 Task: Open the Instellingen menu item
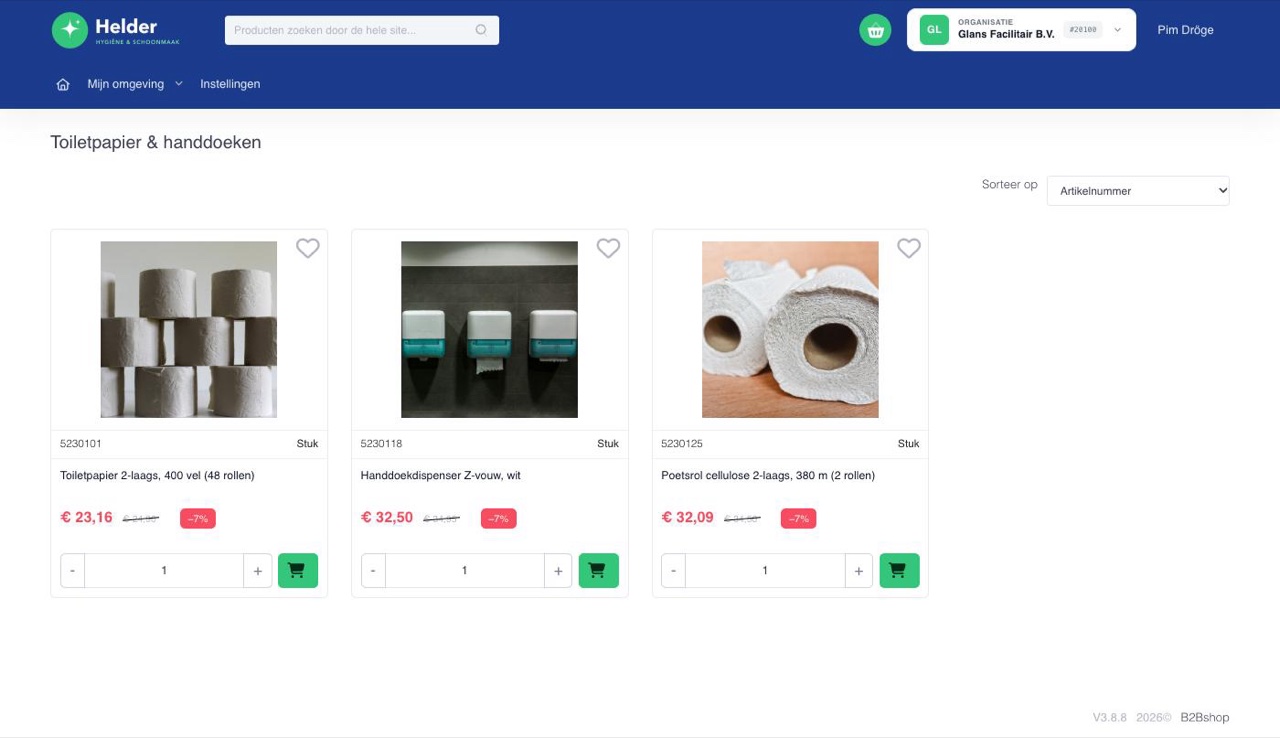tap(230, 84)
